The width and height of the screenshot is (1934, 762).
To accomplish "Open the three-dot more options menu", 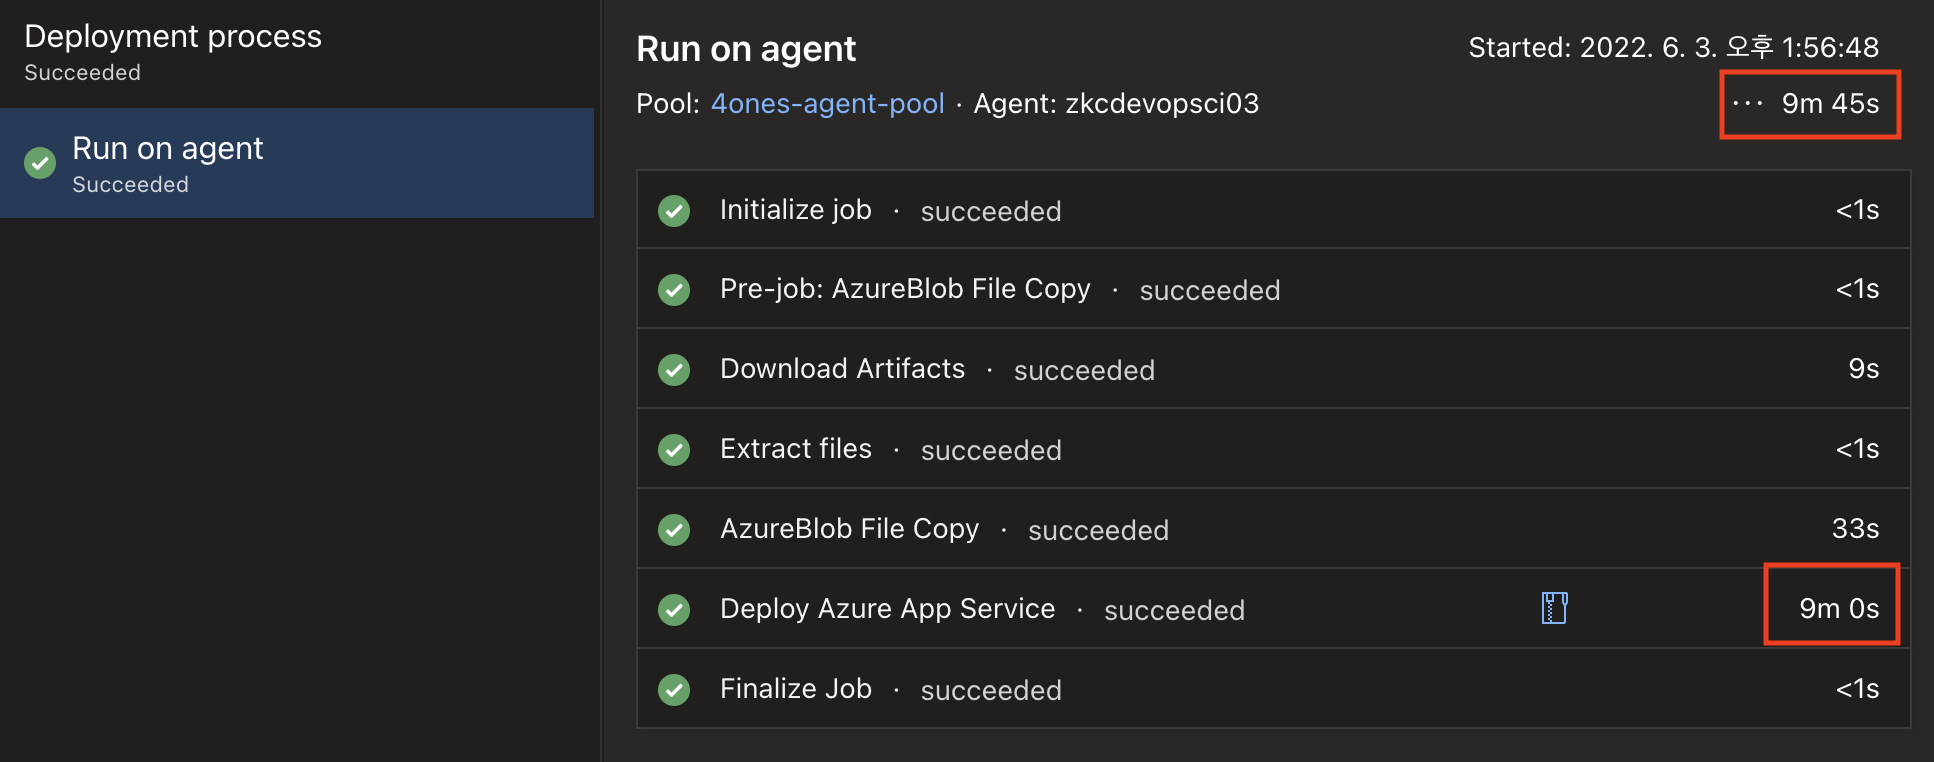I will 1747,103.
